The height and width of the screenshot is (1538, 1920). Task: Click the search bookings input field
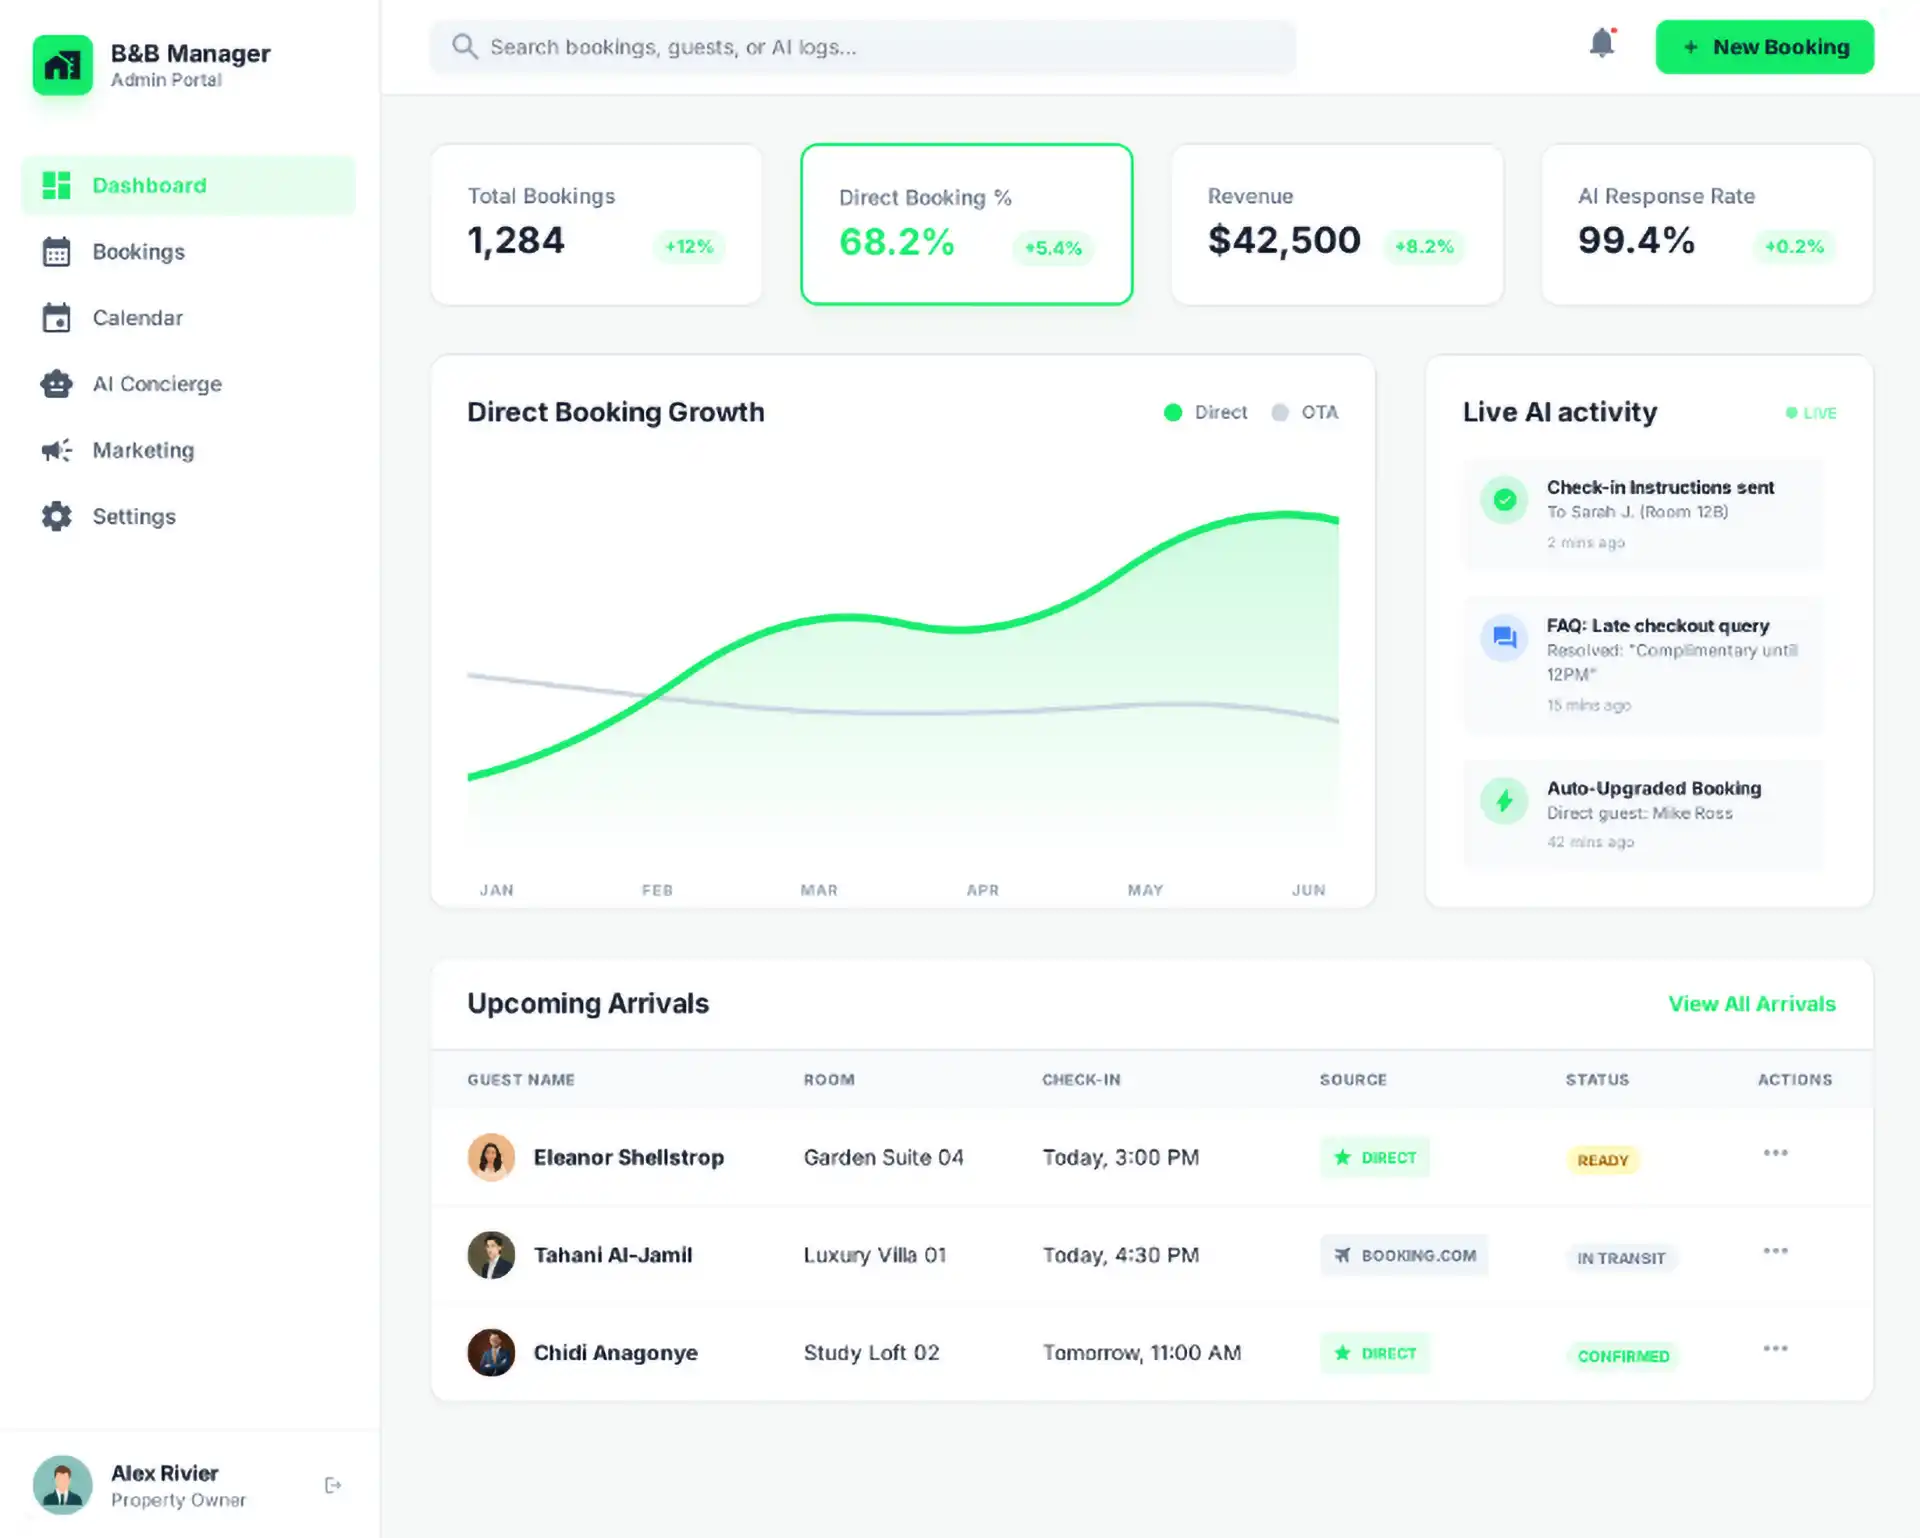[862, 47]
